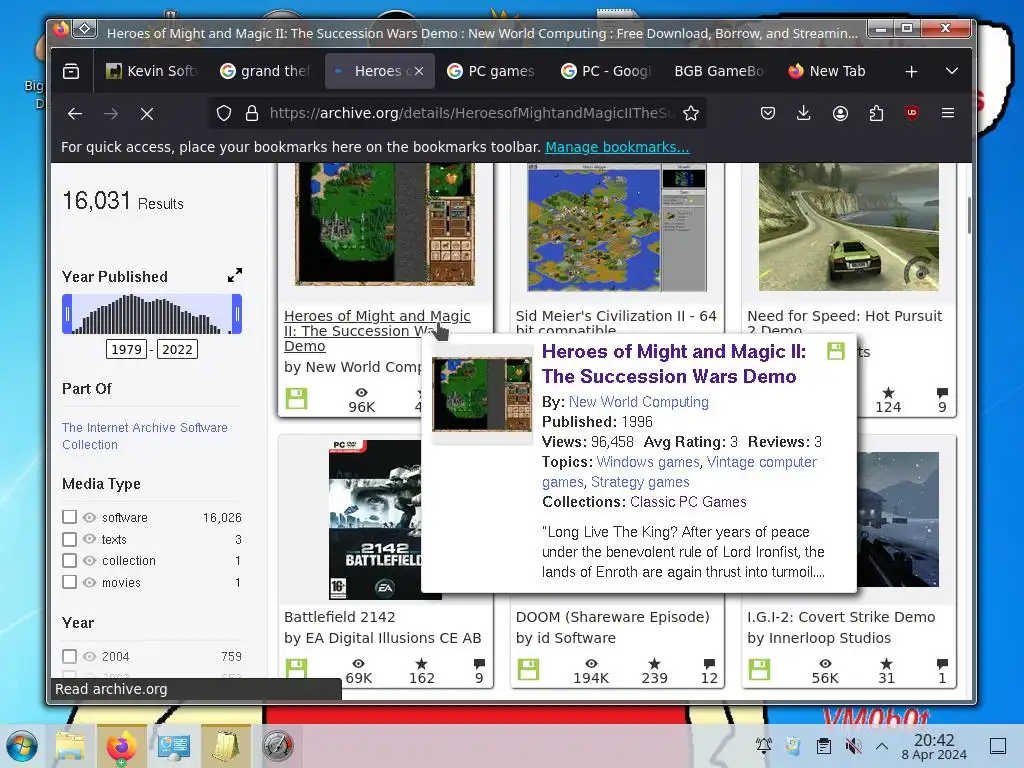Click the address bar URL
The width and height of the screenshot is (1024, 768).
(472, 114)
